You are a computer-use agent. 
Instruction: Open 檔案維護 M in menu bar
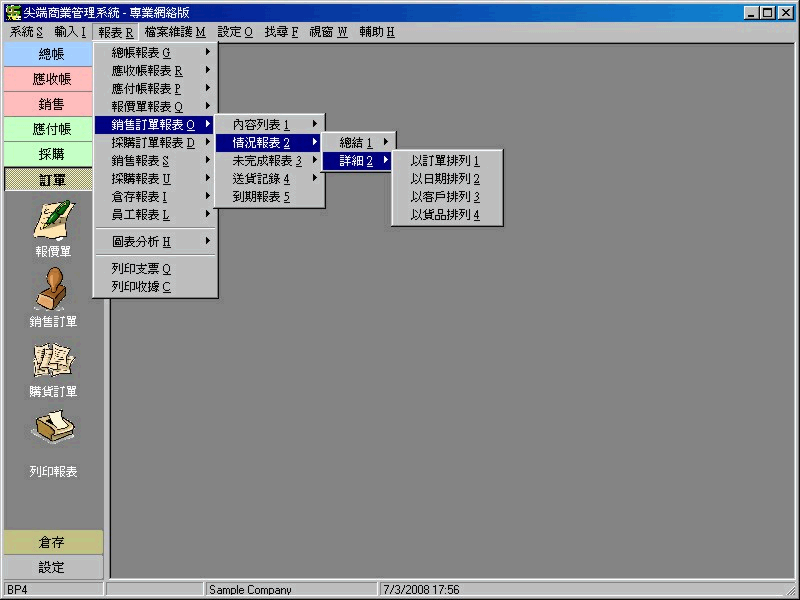(x=175, y=32)
